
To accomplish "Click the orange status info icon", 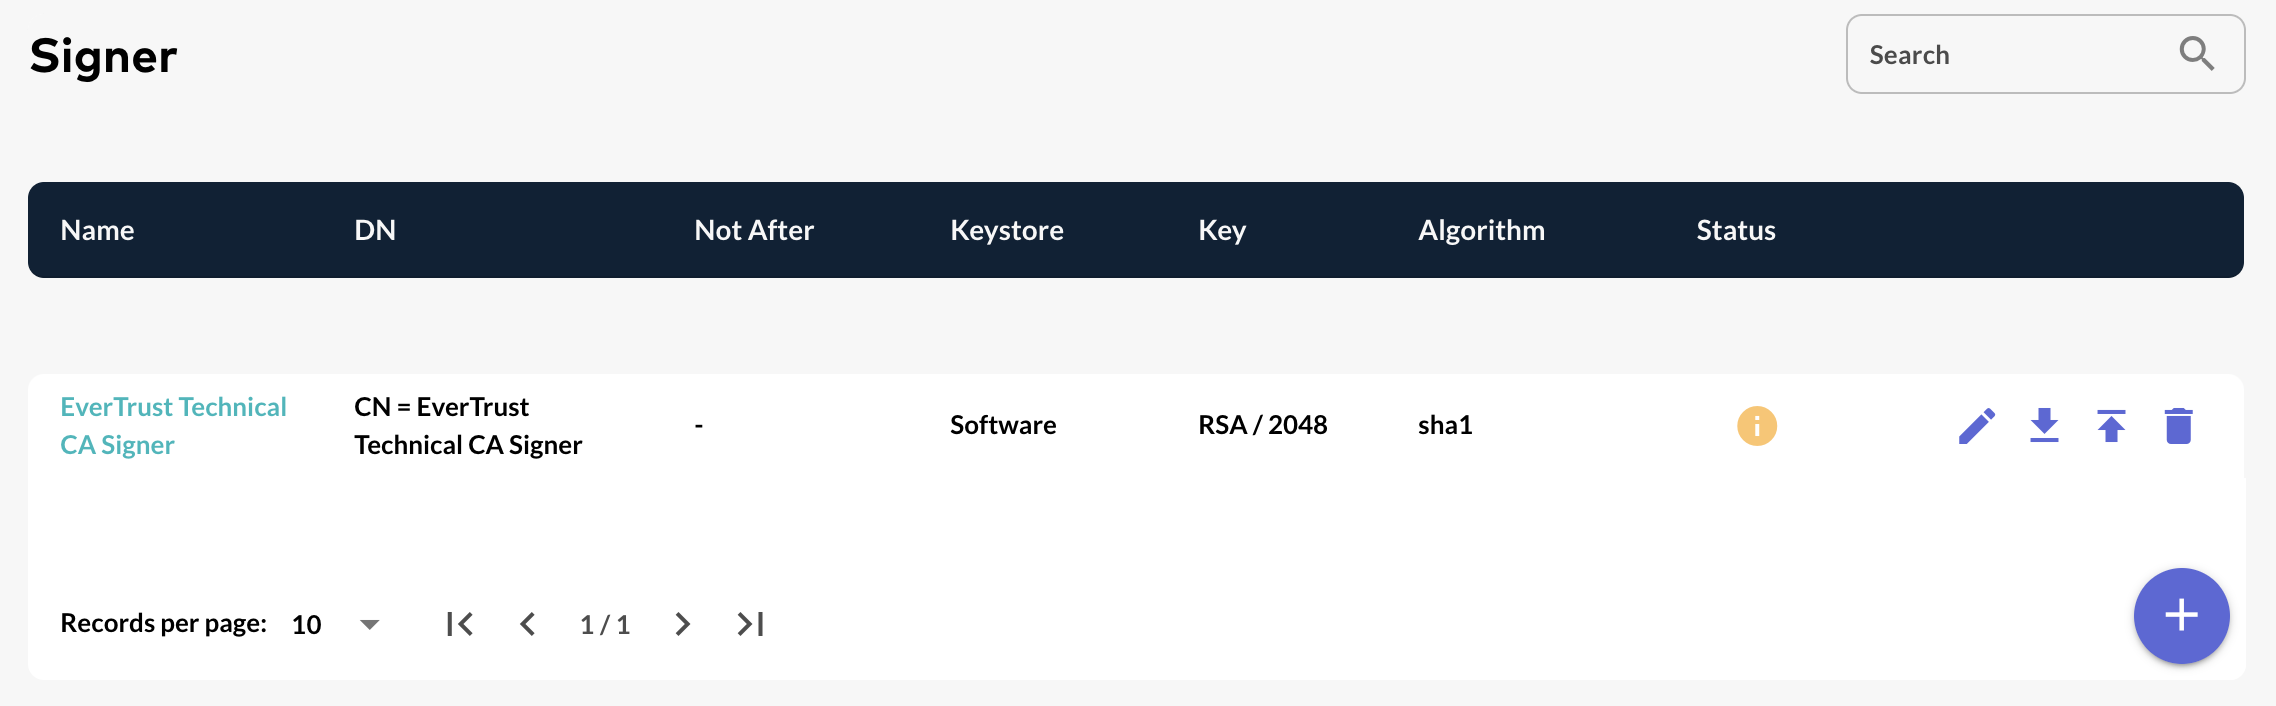I will pos(1756,426).
